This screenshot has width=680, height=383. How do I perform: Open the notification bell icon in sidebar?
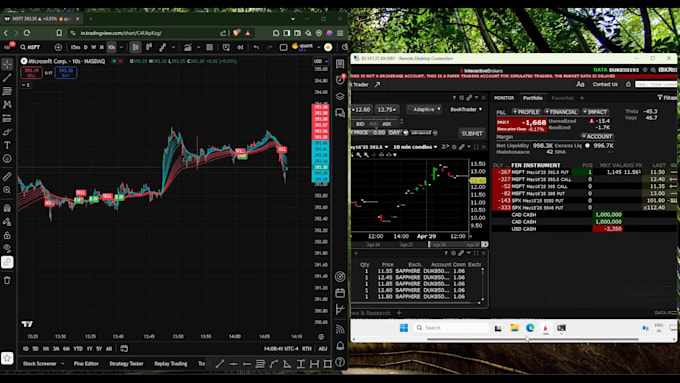coord(340,346)
